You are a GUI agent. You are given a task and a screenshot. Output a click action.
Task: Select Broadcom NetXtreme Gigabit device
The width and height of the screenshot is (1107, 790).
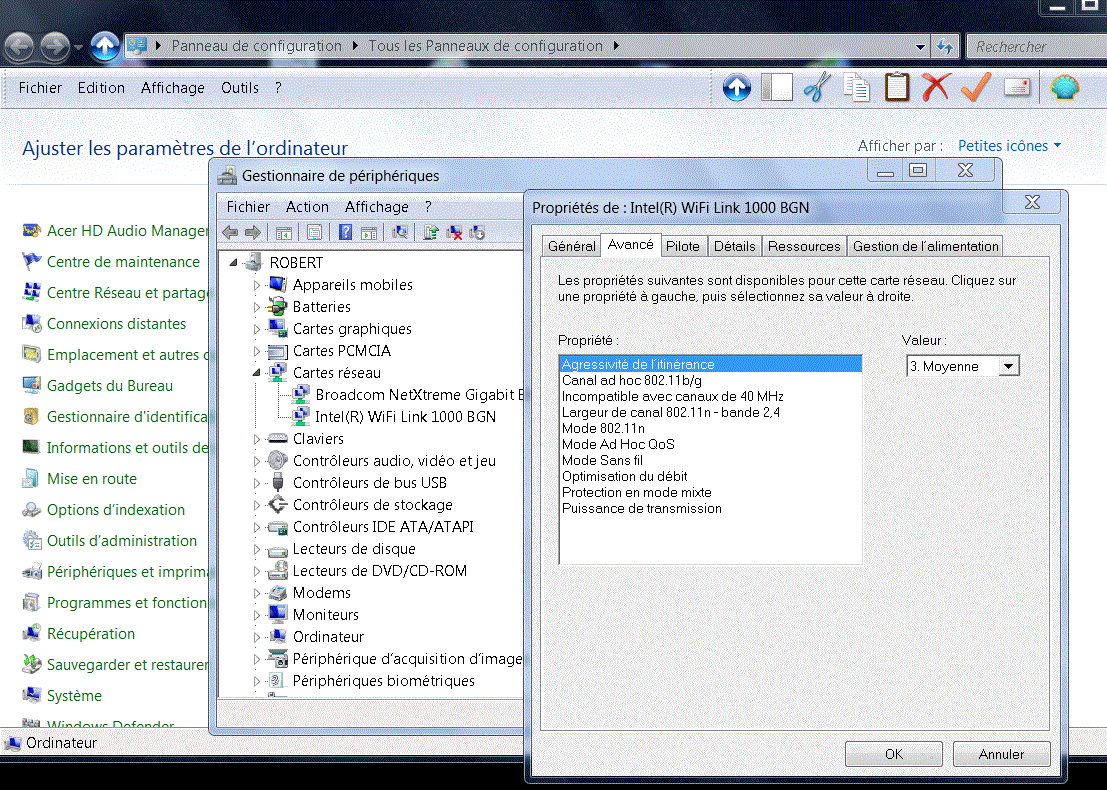point(419,395)
